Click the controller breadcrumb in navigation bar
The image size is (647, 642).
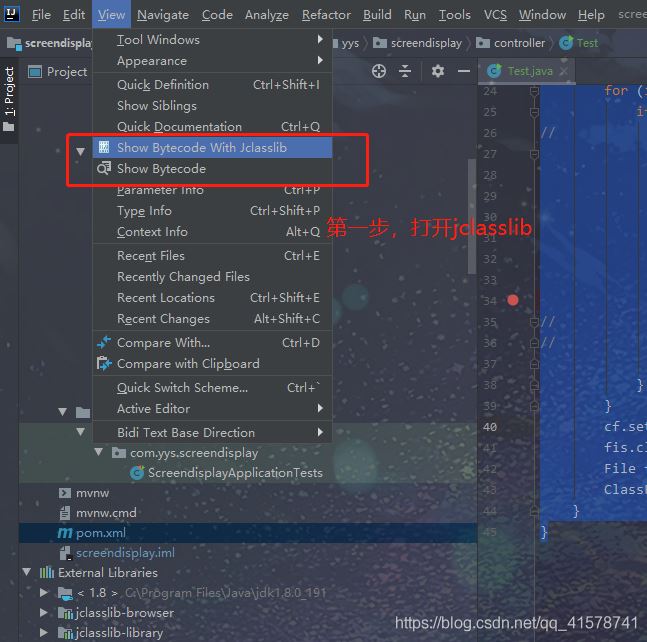point(519,43)
